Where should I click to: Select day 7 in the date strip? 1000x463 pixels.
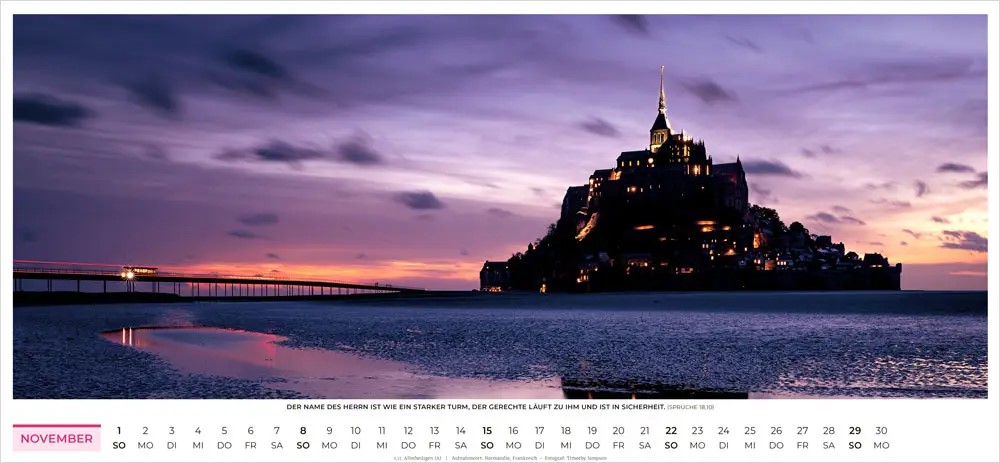point(277,430)
